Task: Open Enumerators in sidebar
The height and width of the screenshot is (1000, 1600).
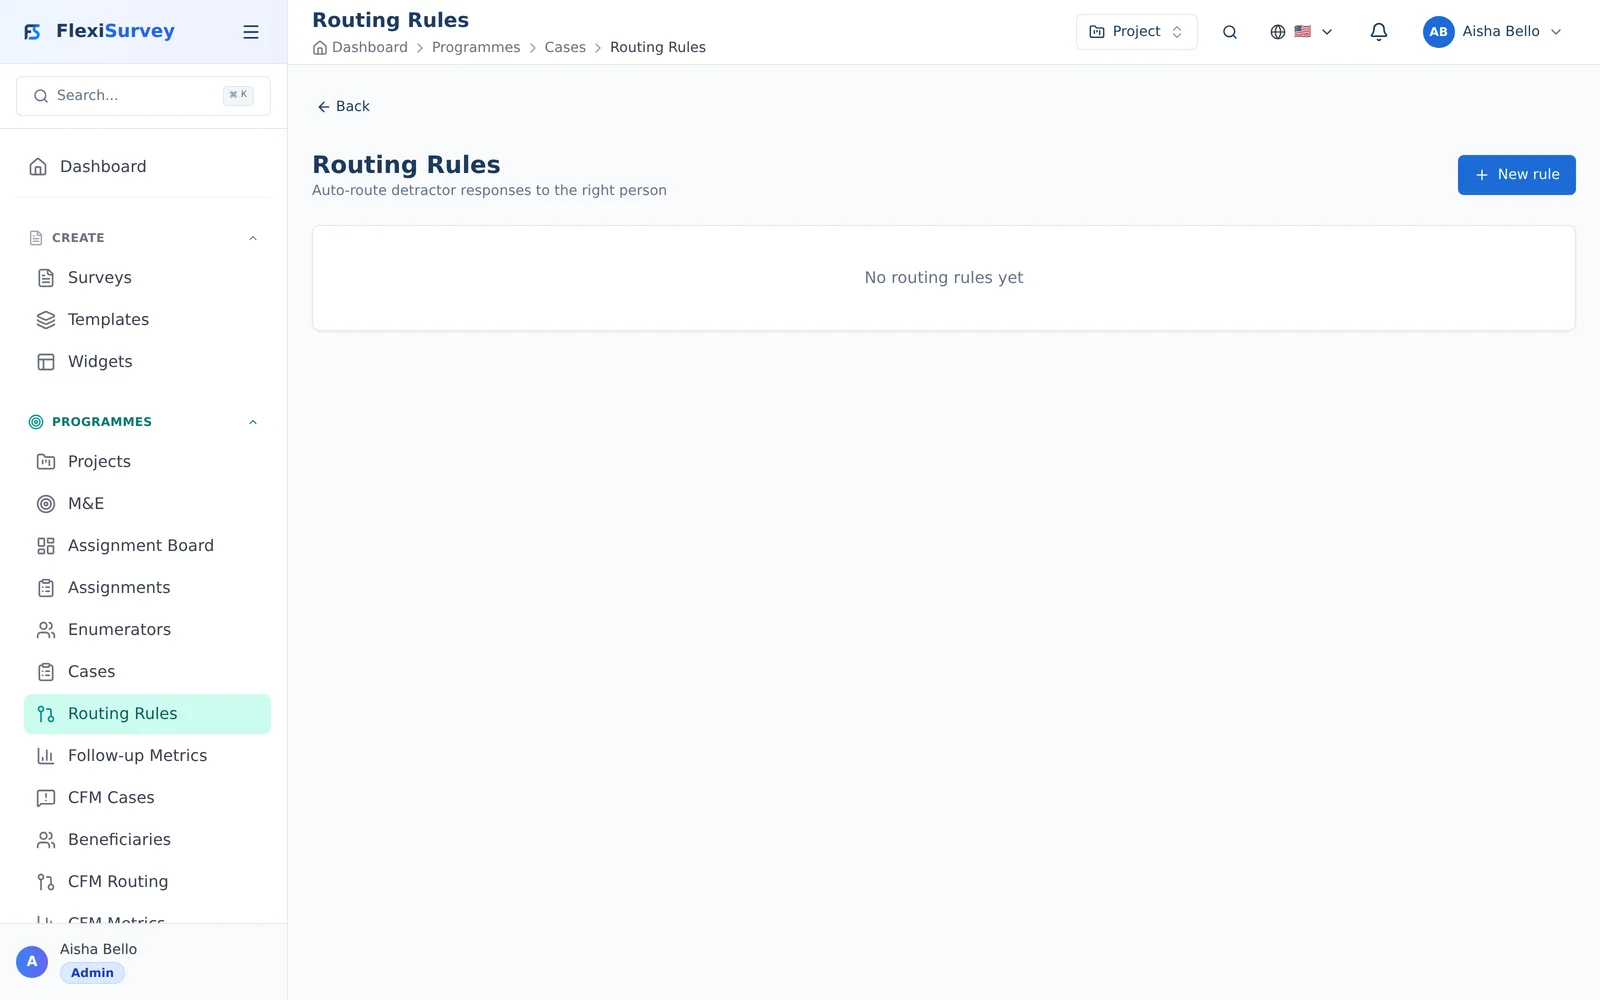Action: tap(147, 630)
